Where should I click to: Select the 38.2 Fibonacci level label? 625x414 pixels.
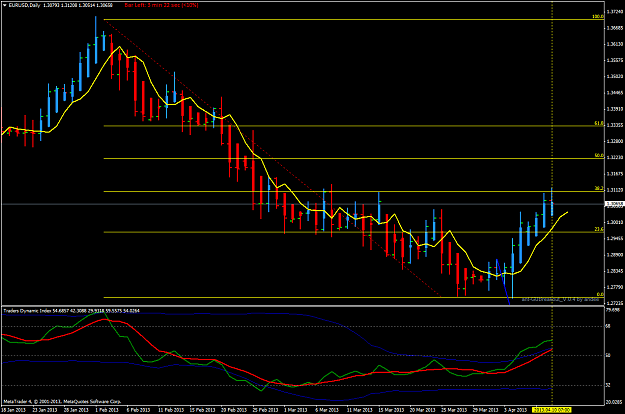pos(599,188)
